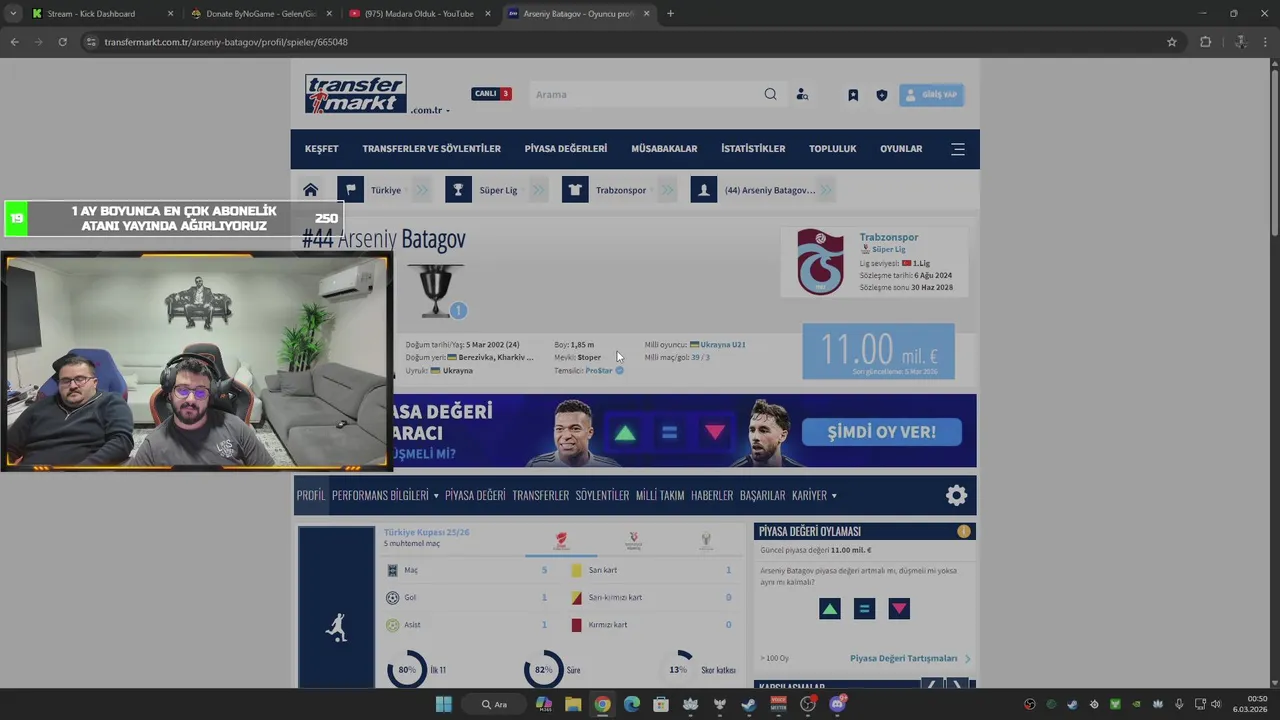The height and width of the screenshot is (720, 1280).
Task: Open the settings gear icon
Action: [x=957, y=495]
